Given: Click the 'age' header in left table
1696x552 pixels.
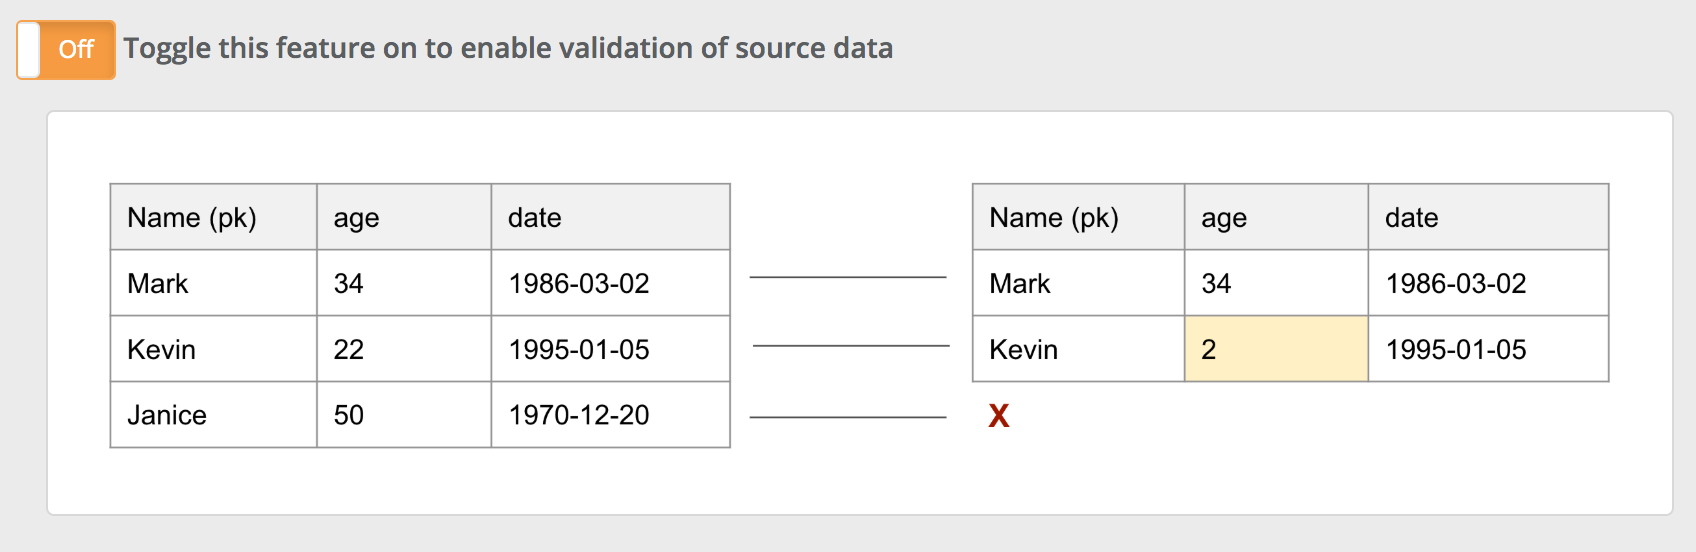Looking at the screenshot, I should pos(403,217).
